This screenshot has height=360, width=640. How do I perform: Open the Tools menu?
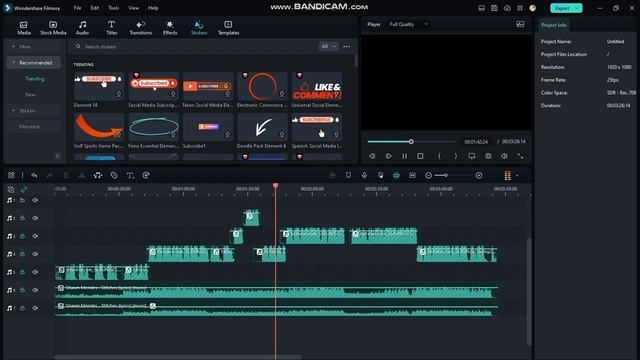click(113, 8)
